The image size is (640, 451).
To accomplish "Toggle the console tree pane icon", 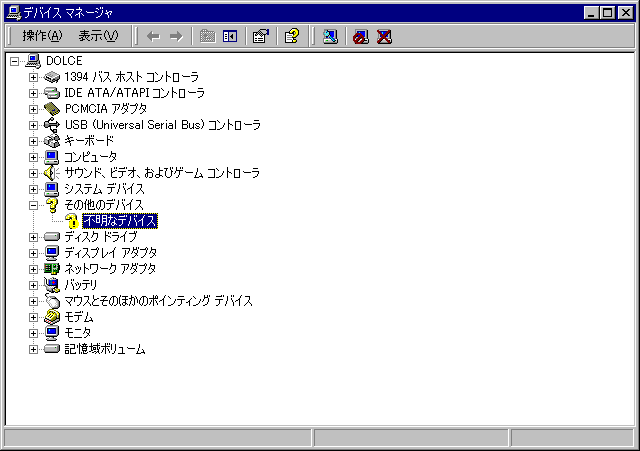I will [x=230, y=37].
